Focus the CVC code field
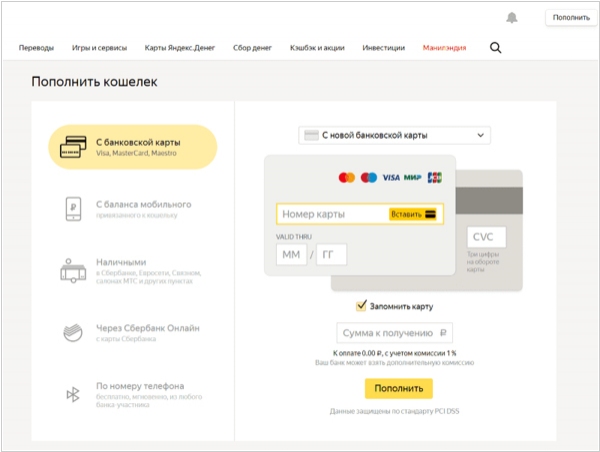Image resolution: width=600 pixels, height=452 pixels. coord(486,237)
